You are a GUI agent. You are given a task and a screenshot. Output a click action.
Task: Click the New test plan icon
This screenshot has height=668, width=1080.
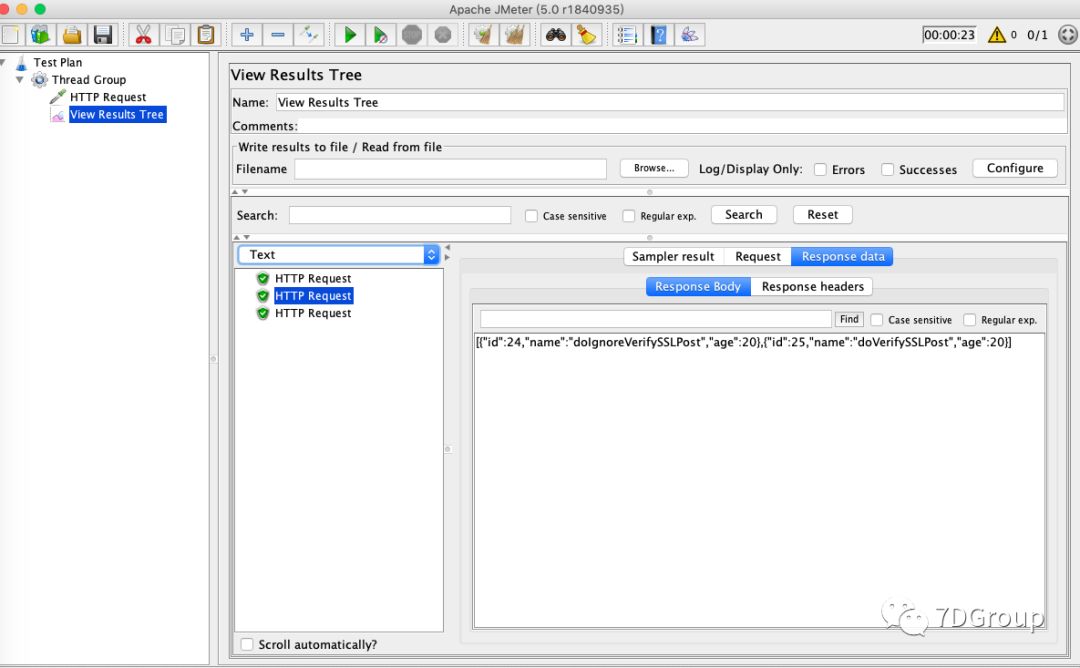coord(10,34)
